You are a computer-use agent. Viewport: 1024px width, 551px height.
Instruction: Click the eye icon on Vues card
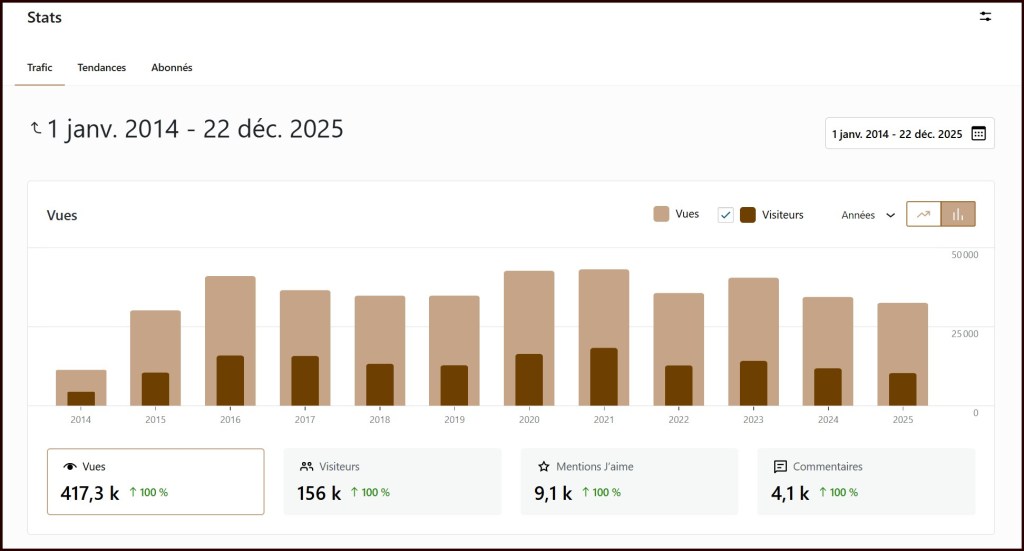(x=70, y=467)
